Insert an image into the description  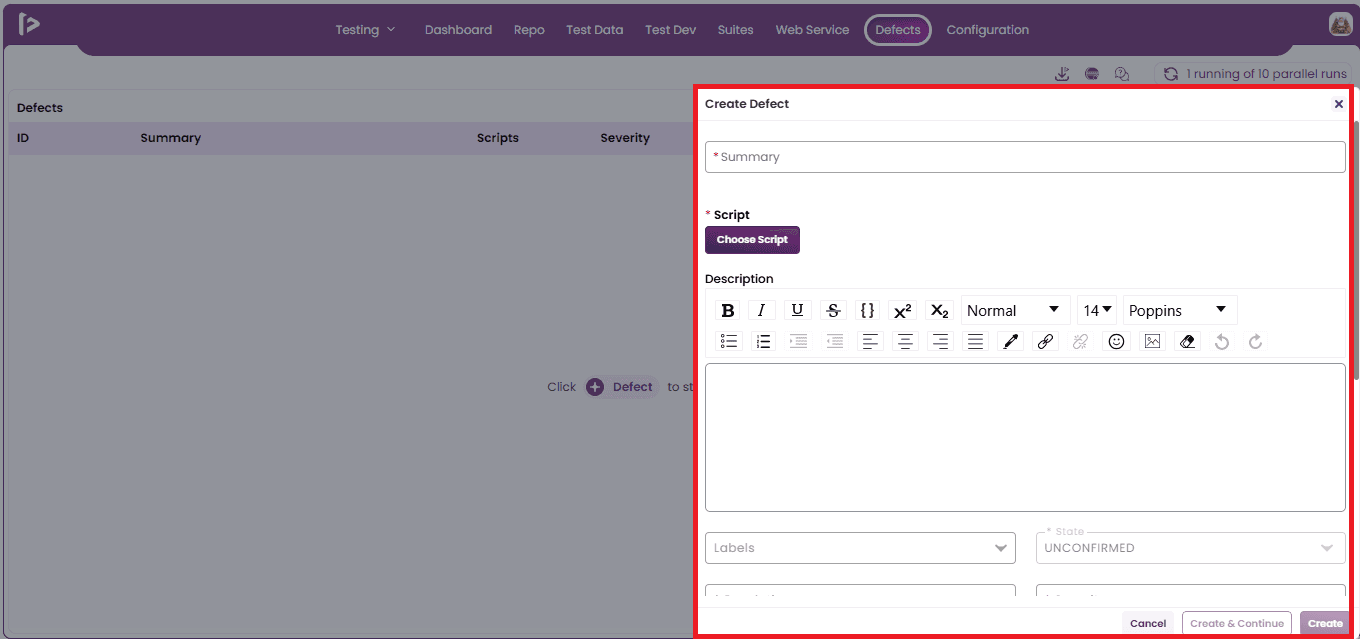[x=1153, y=341]
